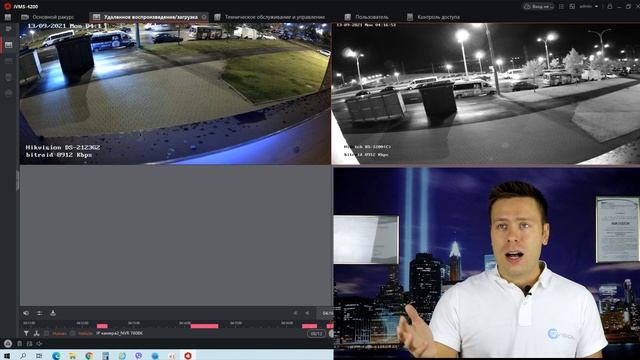Image resolution: width=640 pixels, height=360 pixels.
Task: Open the Техническое обслуживание и управление tab
Action: [270, 17]
